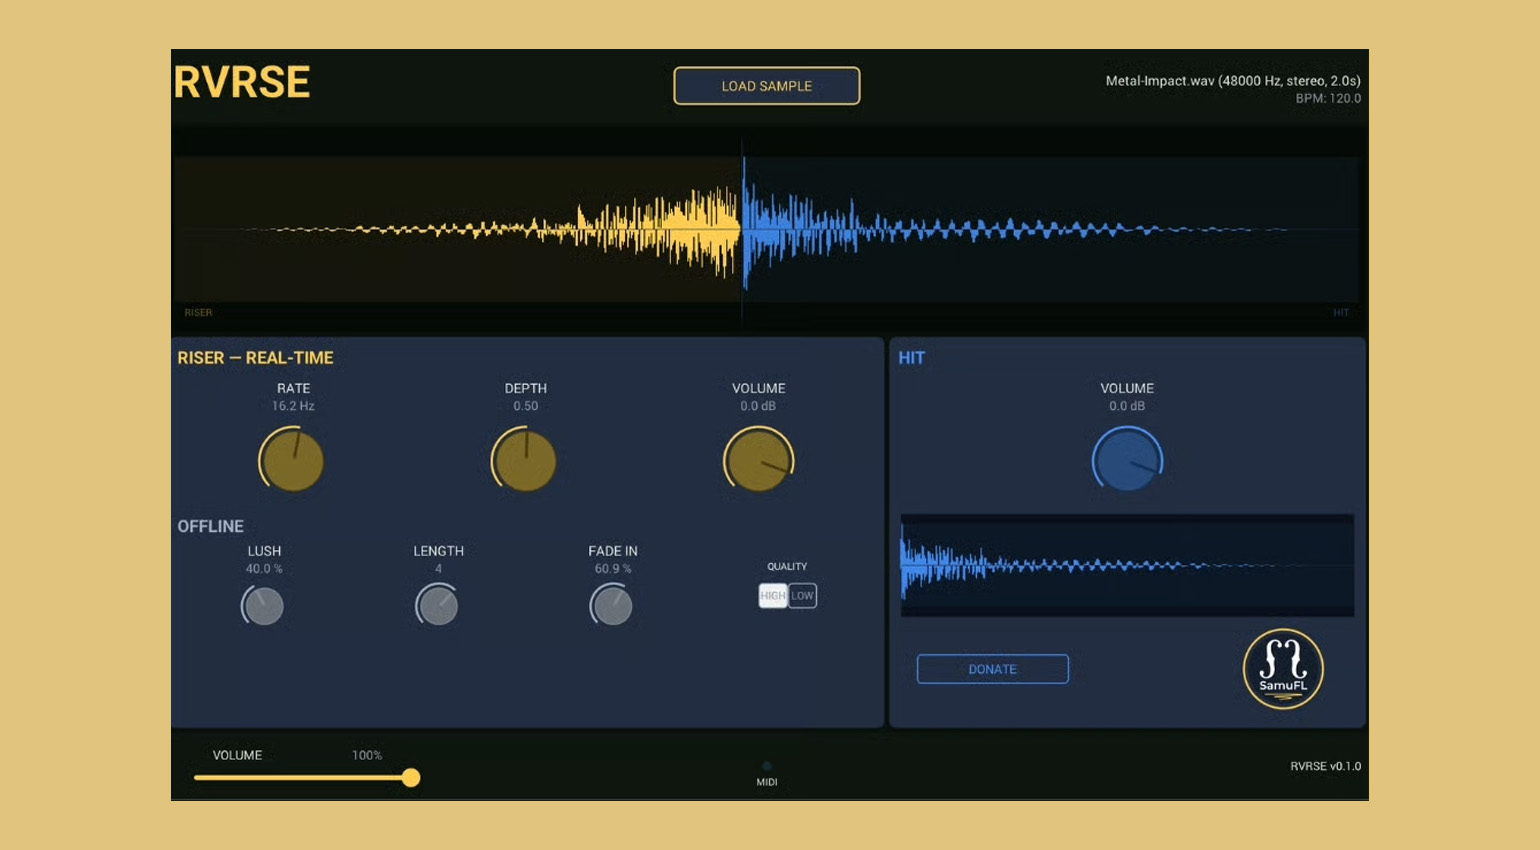Click the master VOLUME slider handle
The height and width of the screenshot is (850, 1540).
pos(411,778)
